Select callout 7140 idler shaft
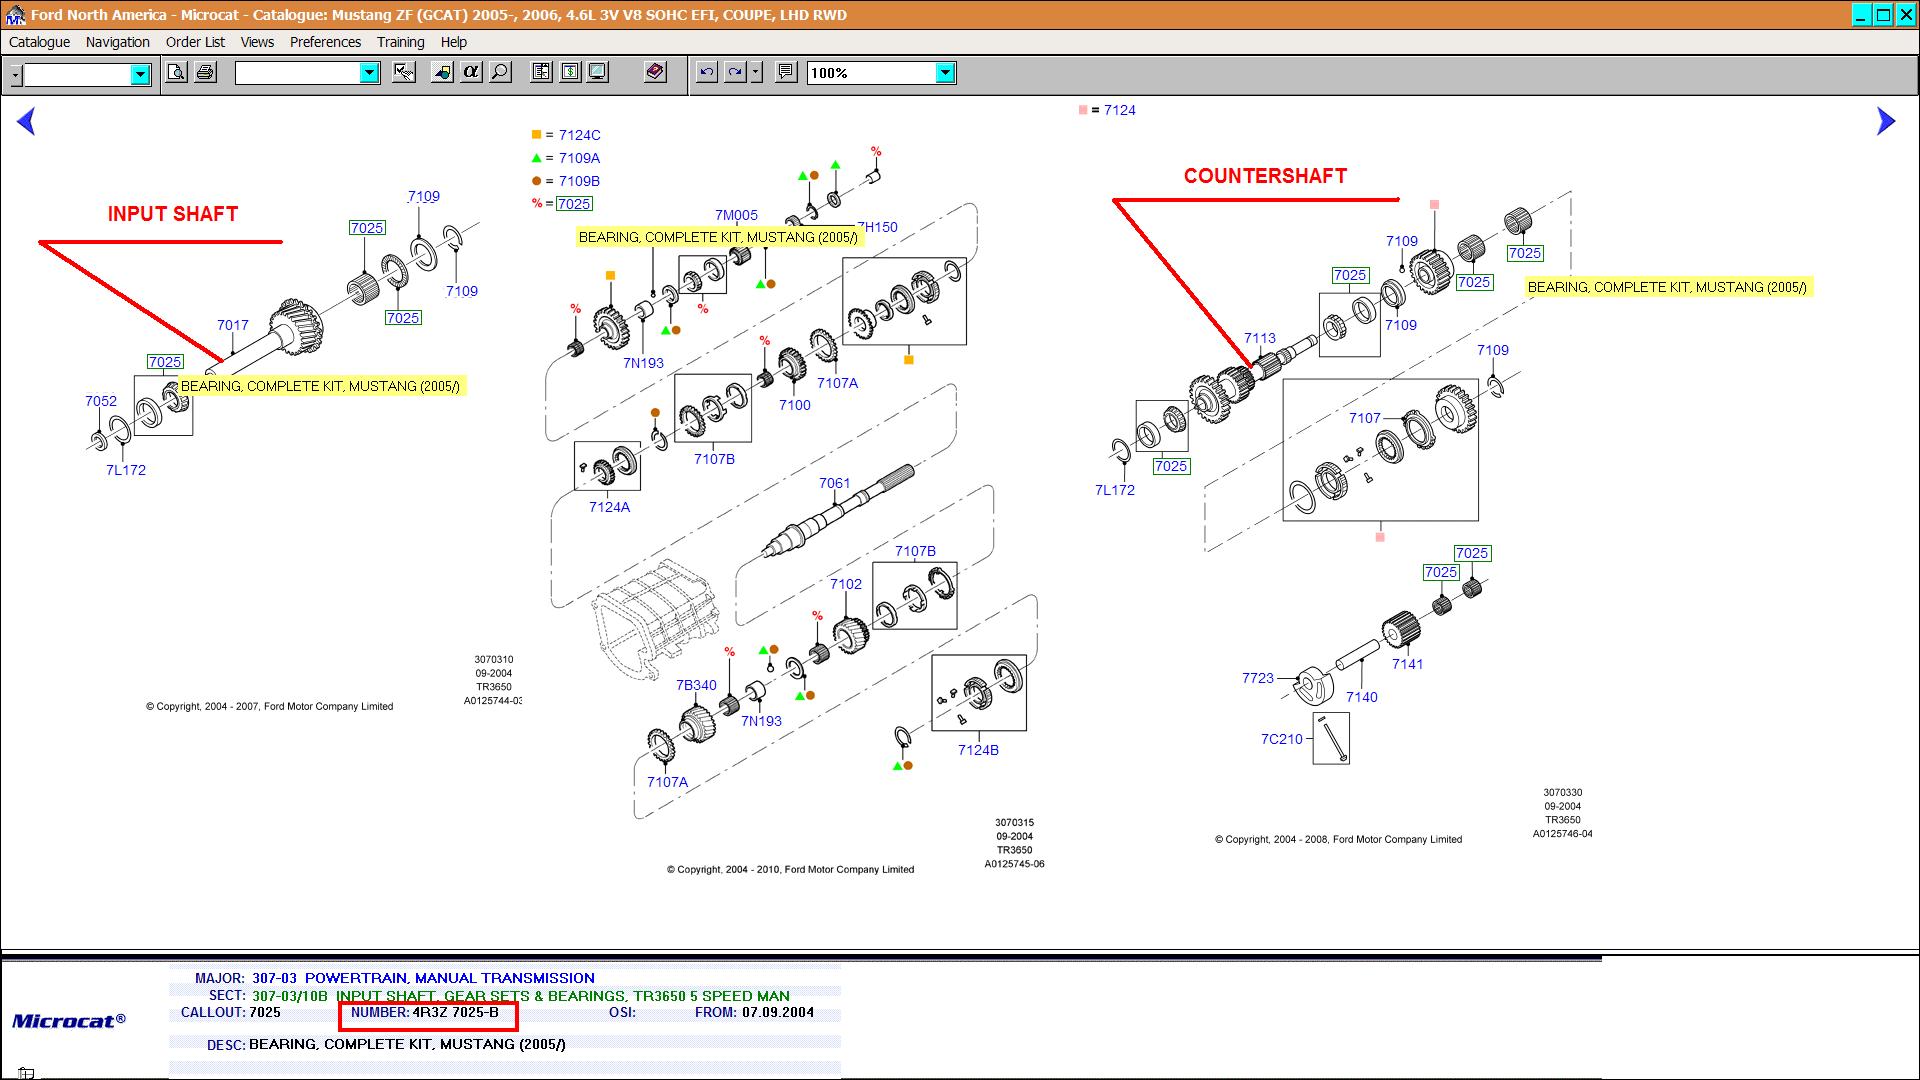Screen dimensions: 1920x1080 click(1362, 697)
